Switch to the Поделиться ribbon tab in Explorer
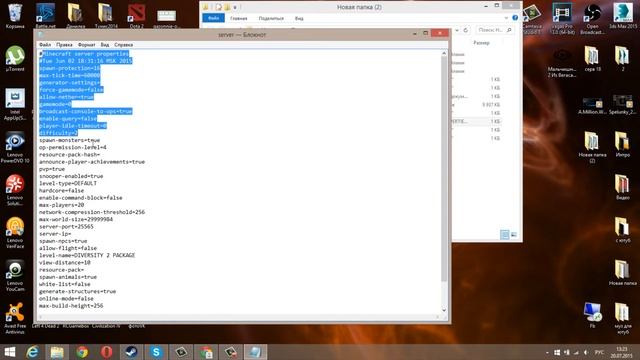Image resolution: width=640 pixels, height=360 pixels. 271,18
